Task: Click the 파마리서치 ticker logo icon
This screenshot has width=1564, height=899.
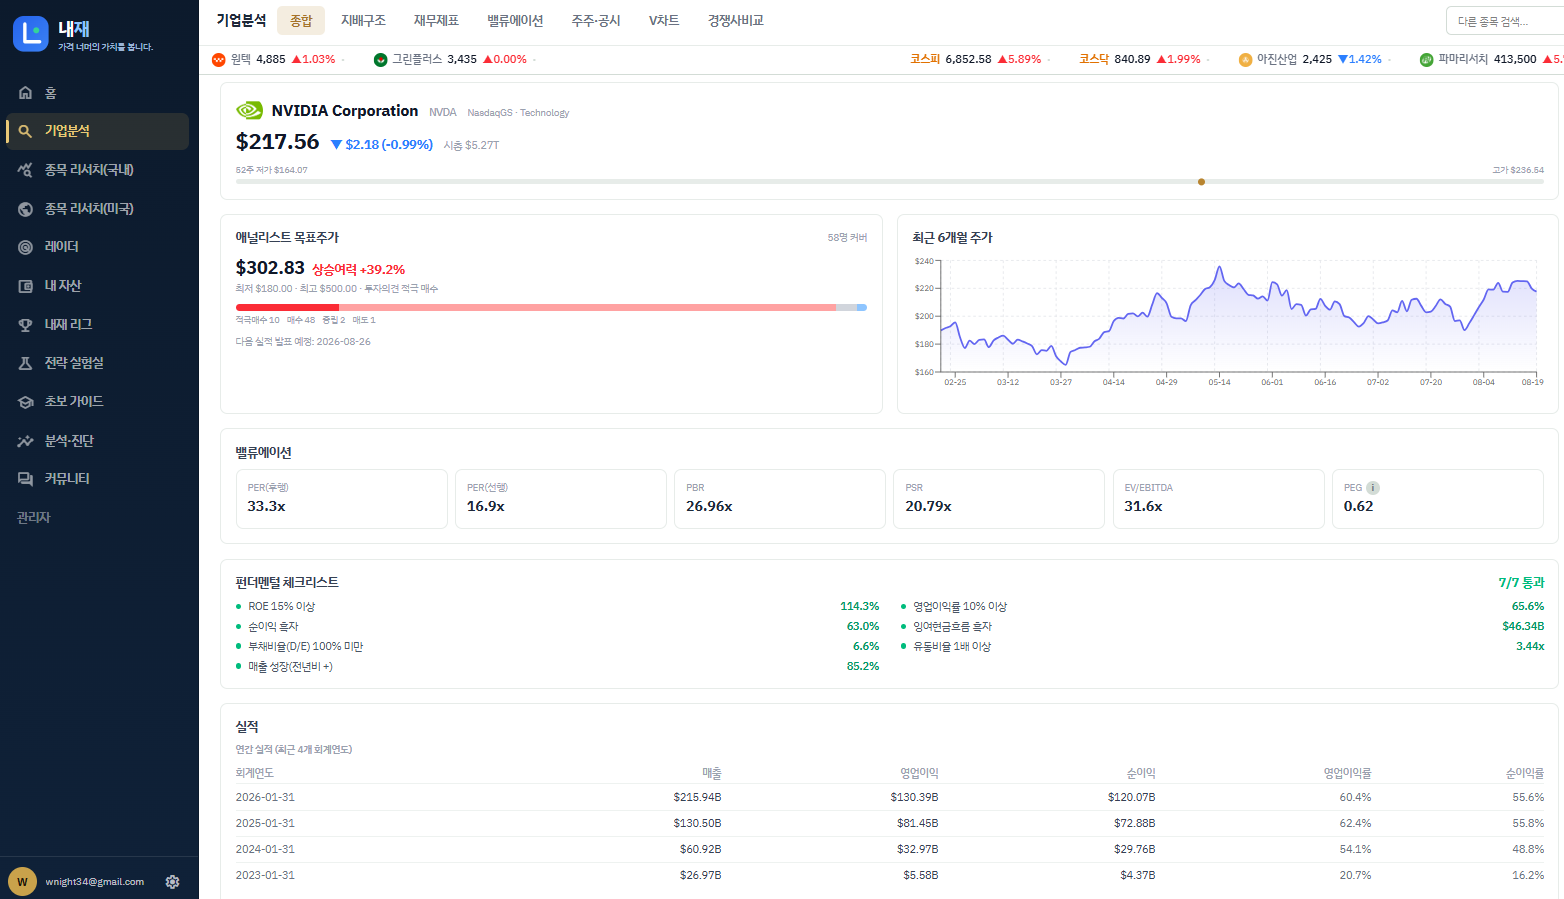Action: pyautogui.click(x=1426, y=60)
